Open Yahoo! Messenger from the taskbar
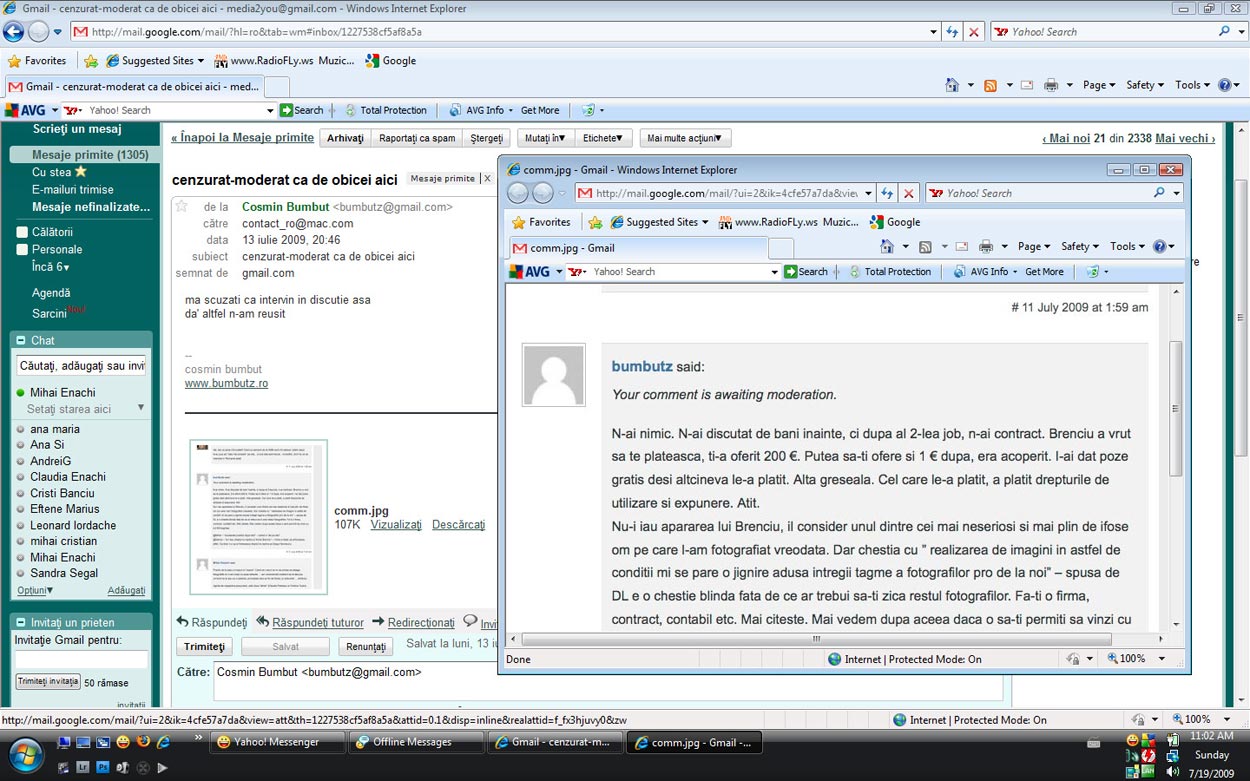The image size is (1250, 781). pos(278,742)
